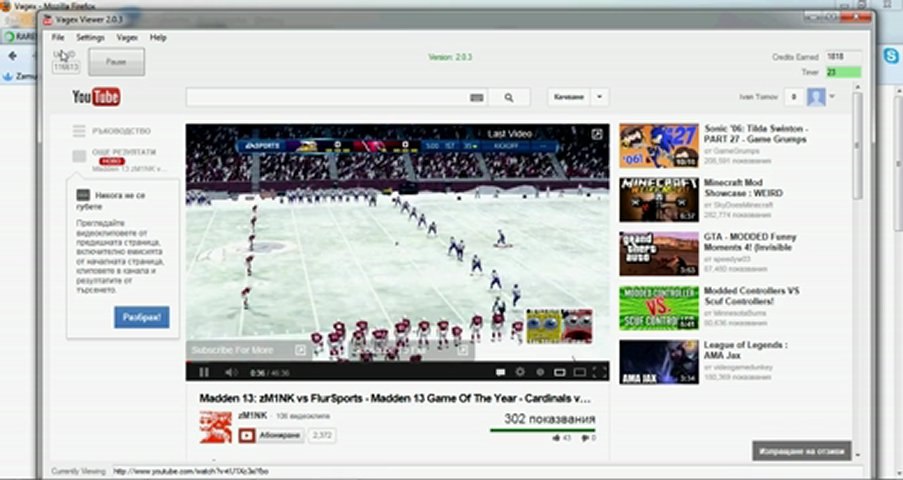Open GTA MODDED Funny Moments thumbnail
903x480 pixels.
click(x=659, y=254)
